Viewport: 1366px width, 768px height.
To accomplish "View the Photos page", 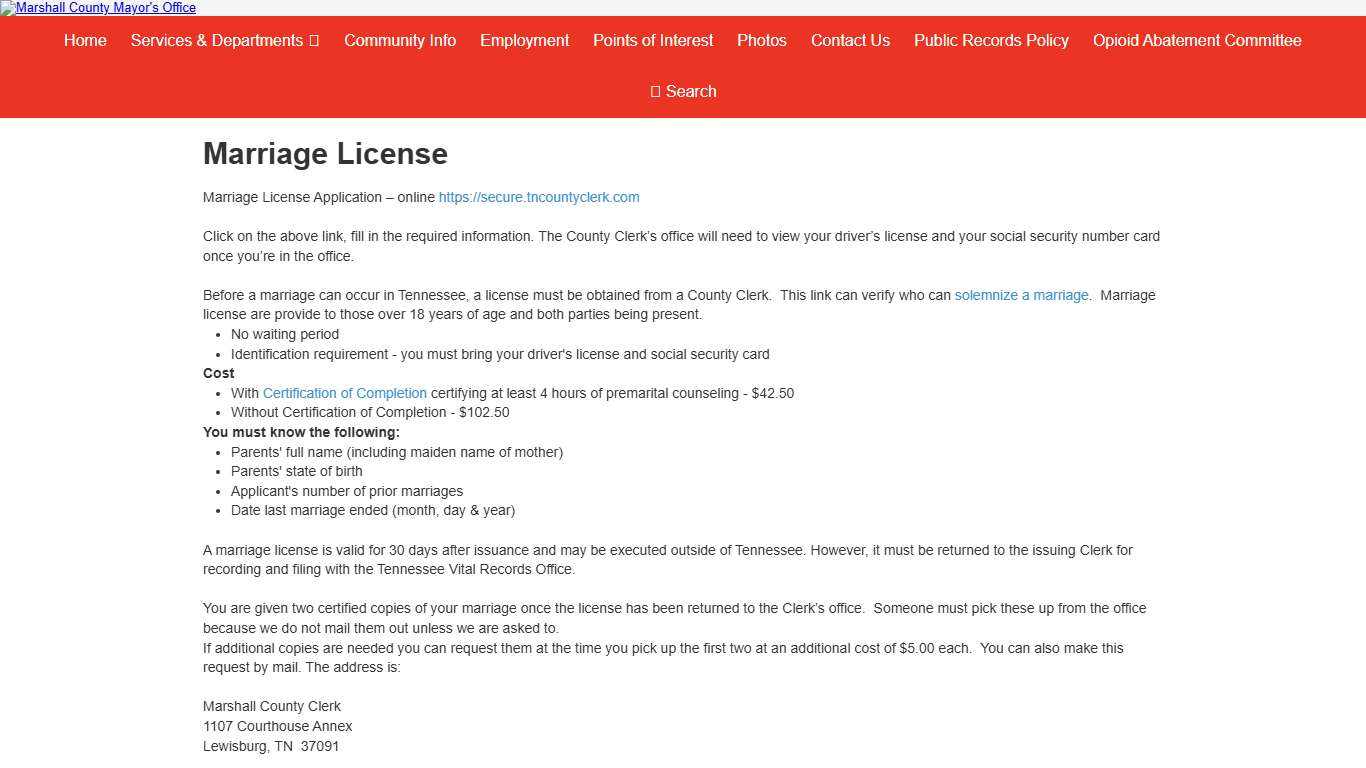I will [x=762, y=41].
